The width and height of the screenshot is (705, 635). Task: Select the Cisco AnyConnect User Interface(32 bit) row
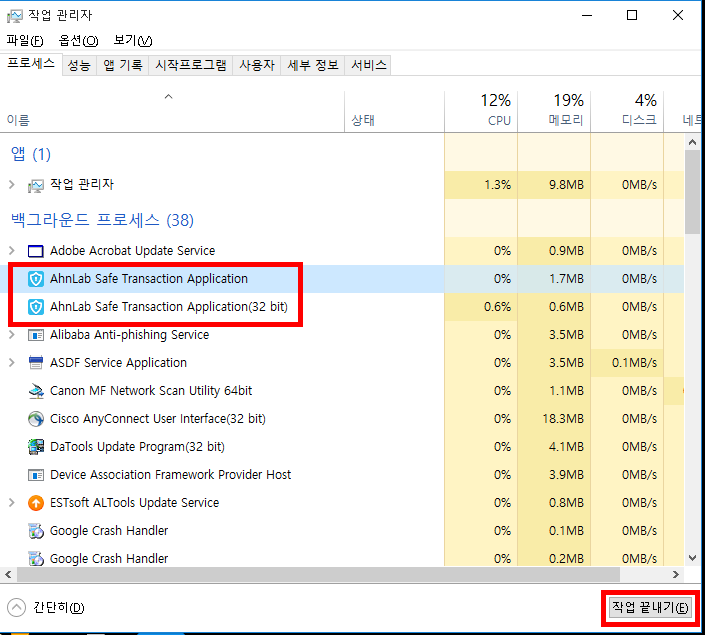pyautogui.click(x=342, y=419)
